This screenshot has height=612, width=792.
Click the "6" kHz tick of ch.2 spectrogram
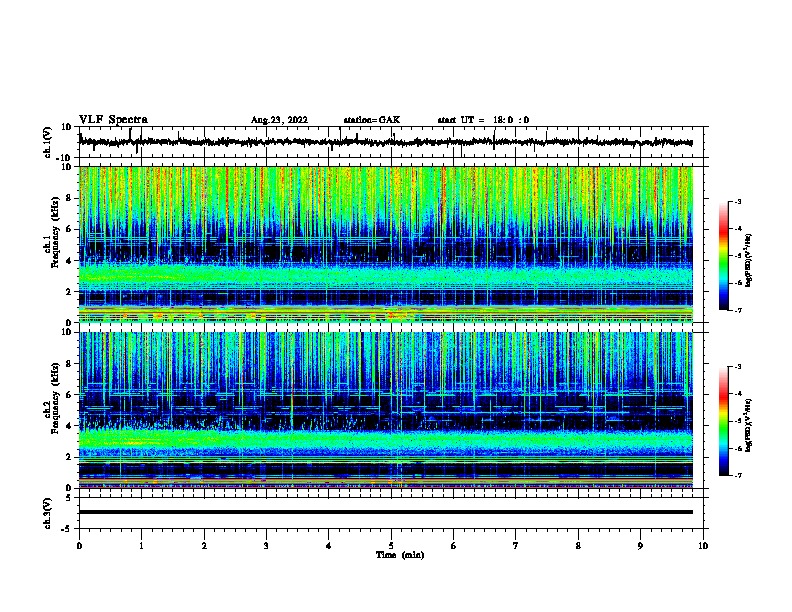(69, 395)
